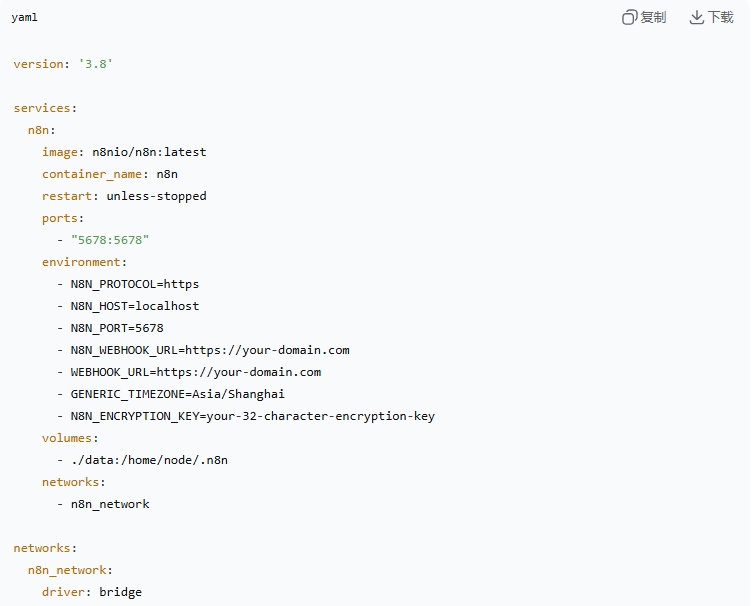Click the - n8n_network list entry
This screenshot has width=752, height=606.
pos(103,504)
